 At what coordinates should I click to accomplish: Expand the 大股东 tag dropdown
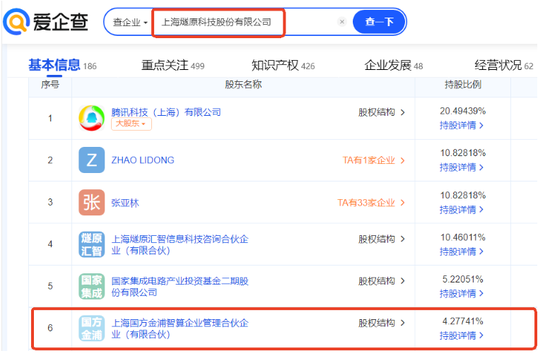point(131,124)
